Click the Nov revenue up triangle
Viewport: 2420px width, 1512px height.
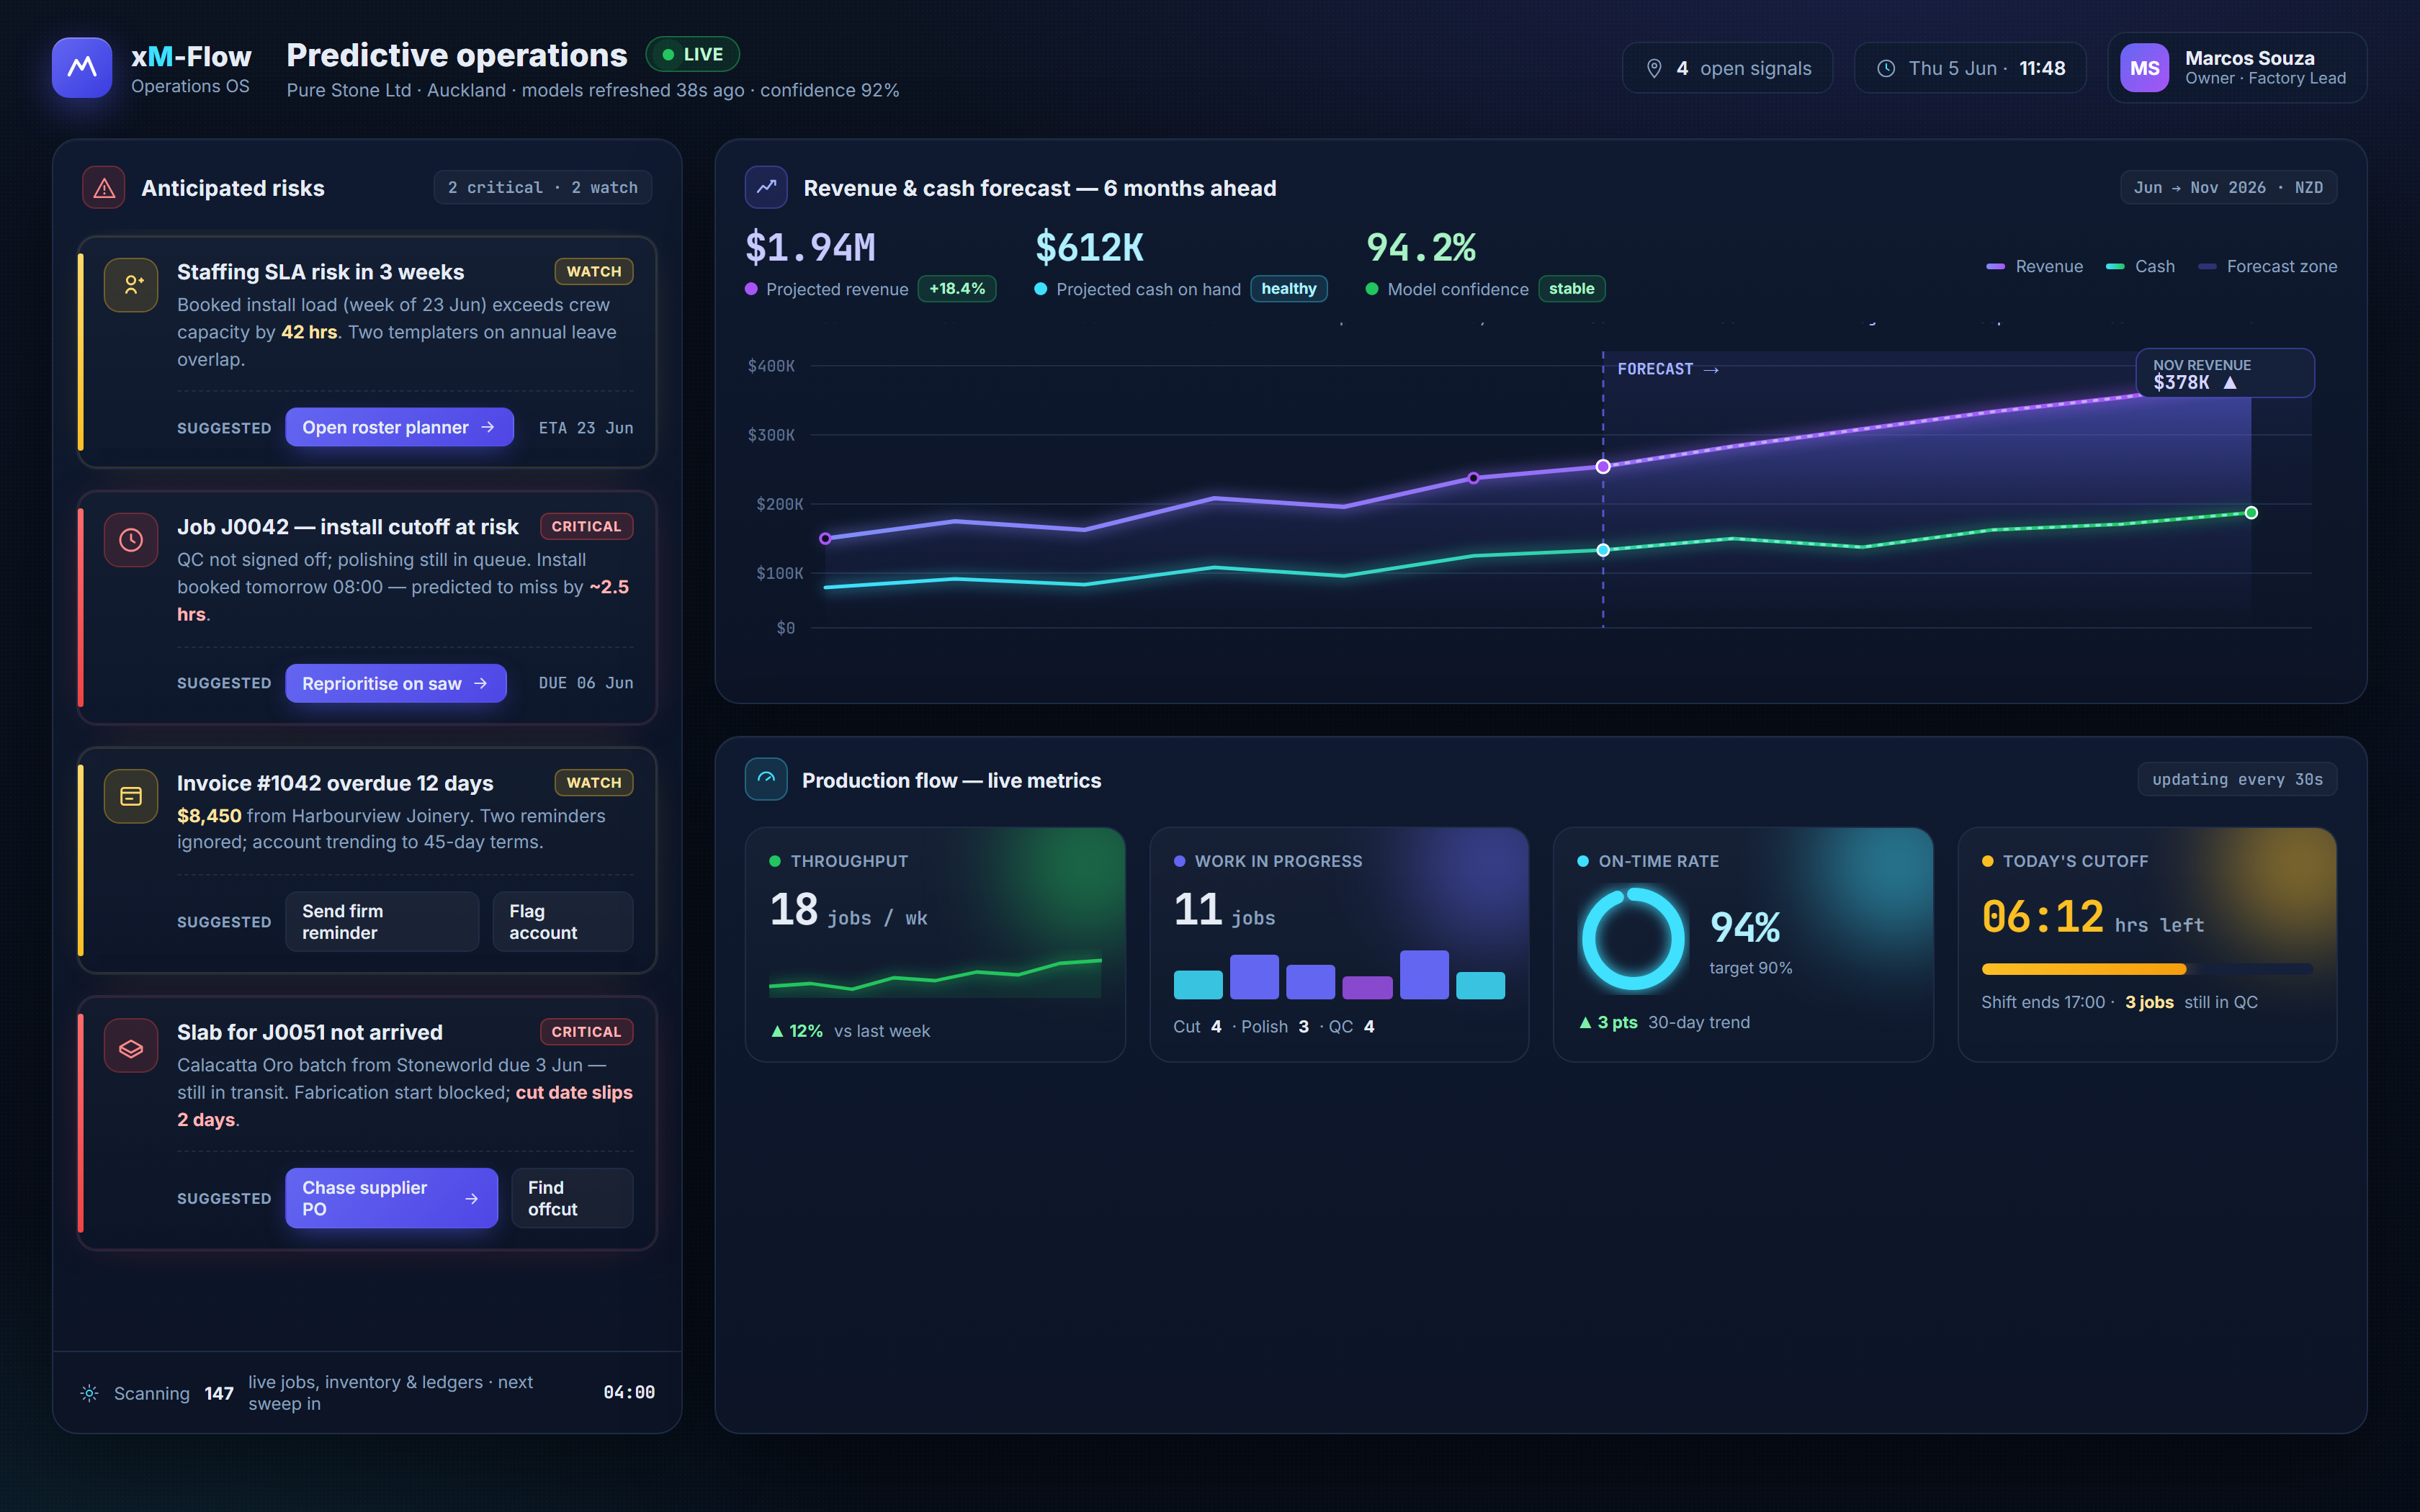2230,383
